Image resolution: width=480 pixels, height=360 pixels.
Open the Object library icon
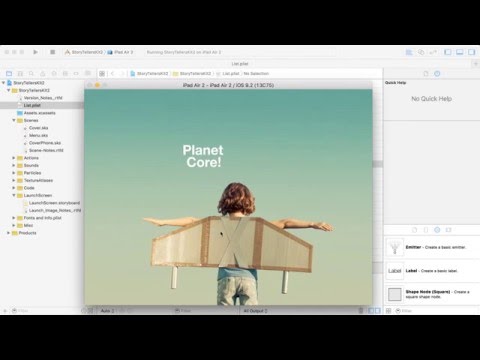coord(437,230)
